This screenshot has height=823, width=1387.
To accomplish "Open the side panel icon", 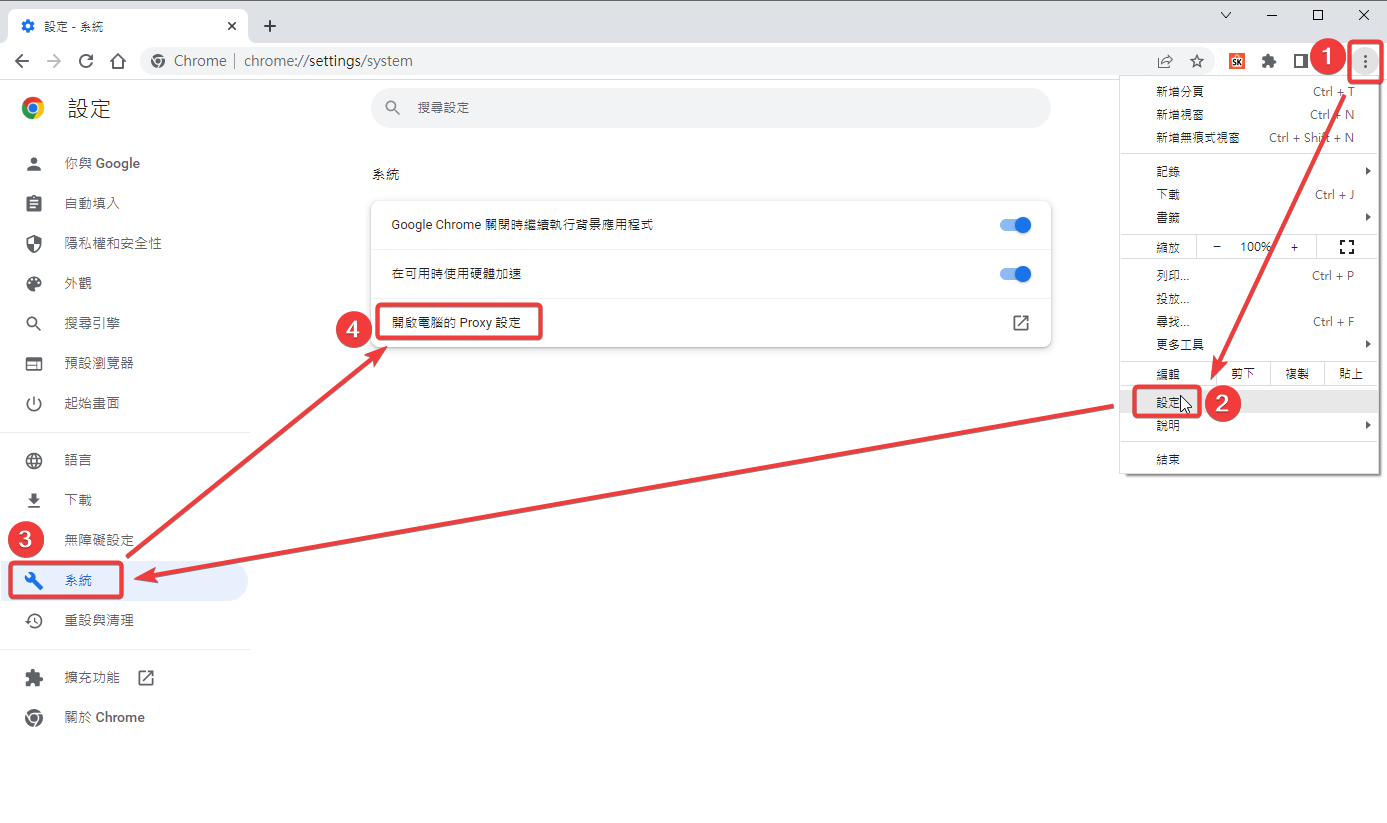I will [x=1300, y=61].
